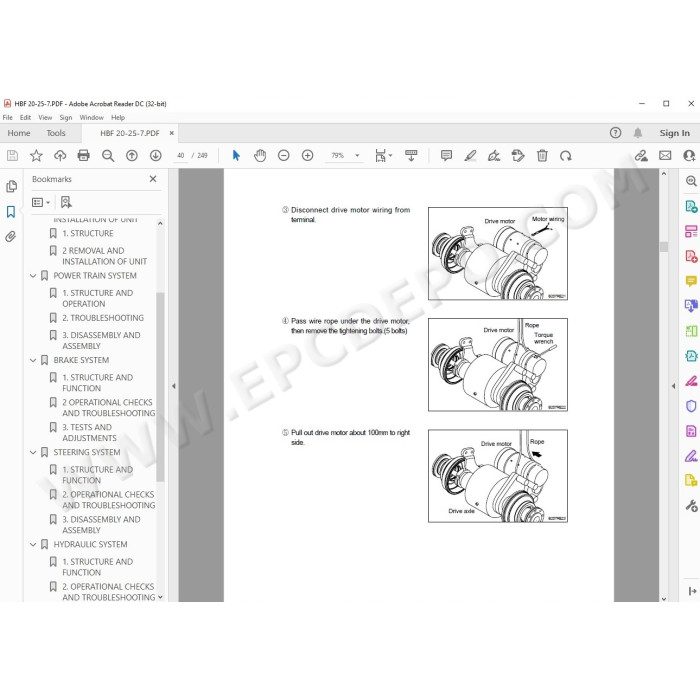Click the Sign document pen icon
Screen dimensions: 700x700
tap(494, 155)
